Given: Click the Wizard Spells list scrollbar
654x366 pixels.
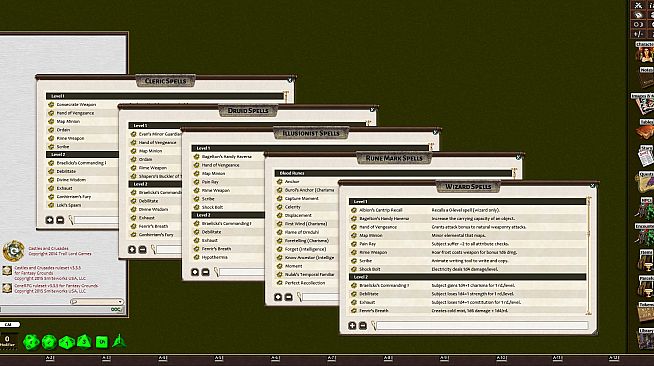Looking at the screenshot, I should (x=589, y=256).
